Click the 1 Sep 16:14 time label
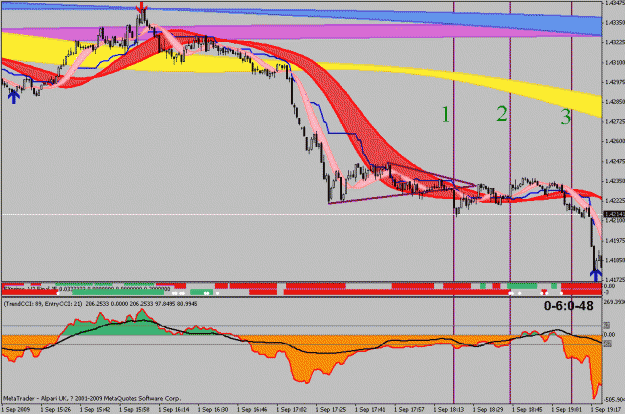This screenshot has width=625, height=414. [x=174, y=409]
